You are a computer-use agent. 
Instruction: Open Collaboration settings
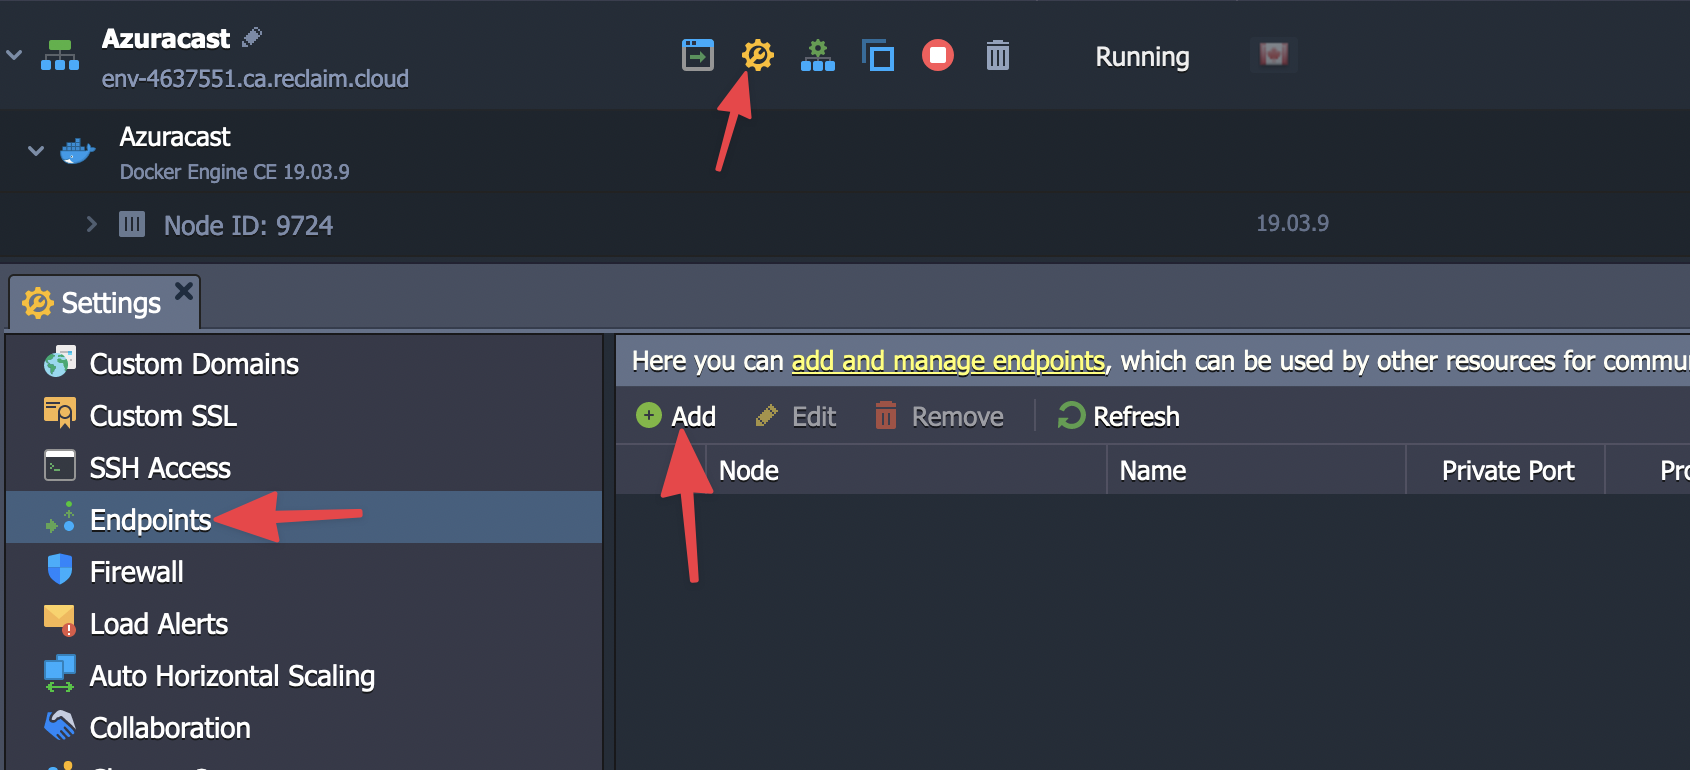tap(304, 728)
